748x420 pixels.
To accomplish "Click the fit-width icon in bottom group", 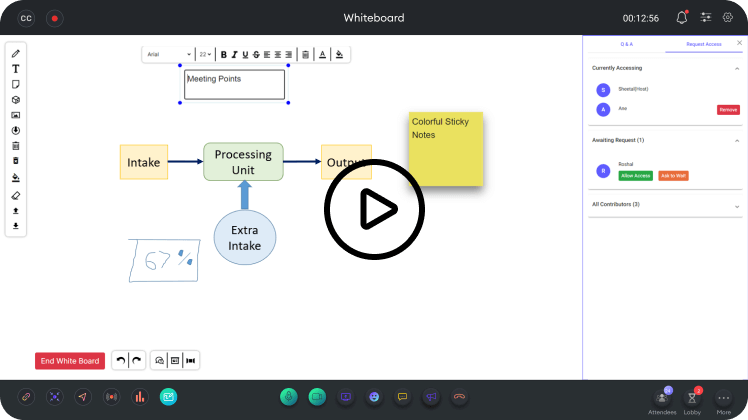I will click(x=190, y=360).
